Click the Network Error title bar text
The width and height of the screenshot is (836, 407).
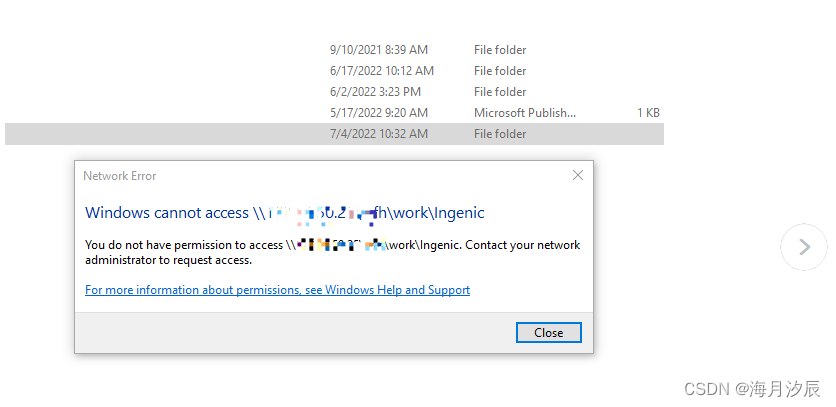point(120,176)
